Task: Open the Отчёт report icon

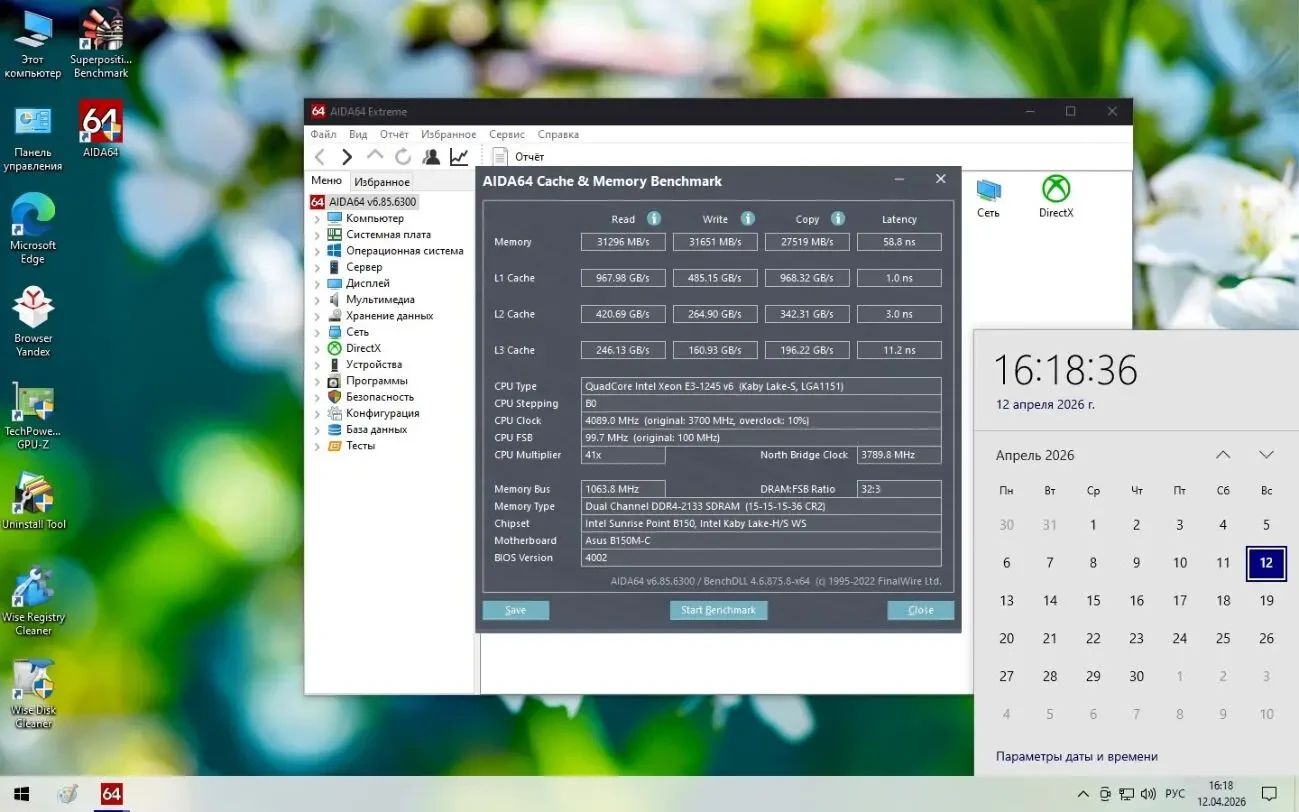Action: tap(499, 156)
